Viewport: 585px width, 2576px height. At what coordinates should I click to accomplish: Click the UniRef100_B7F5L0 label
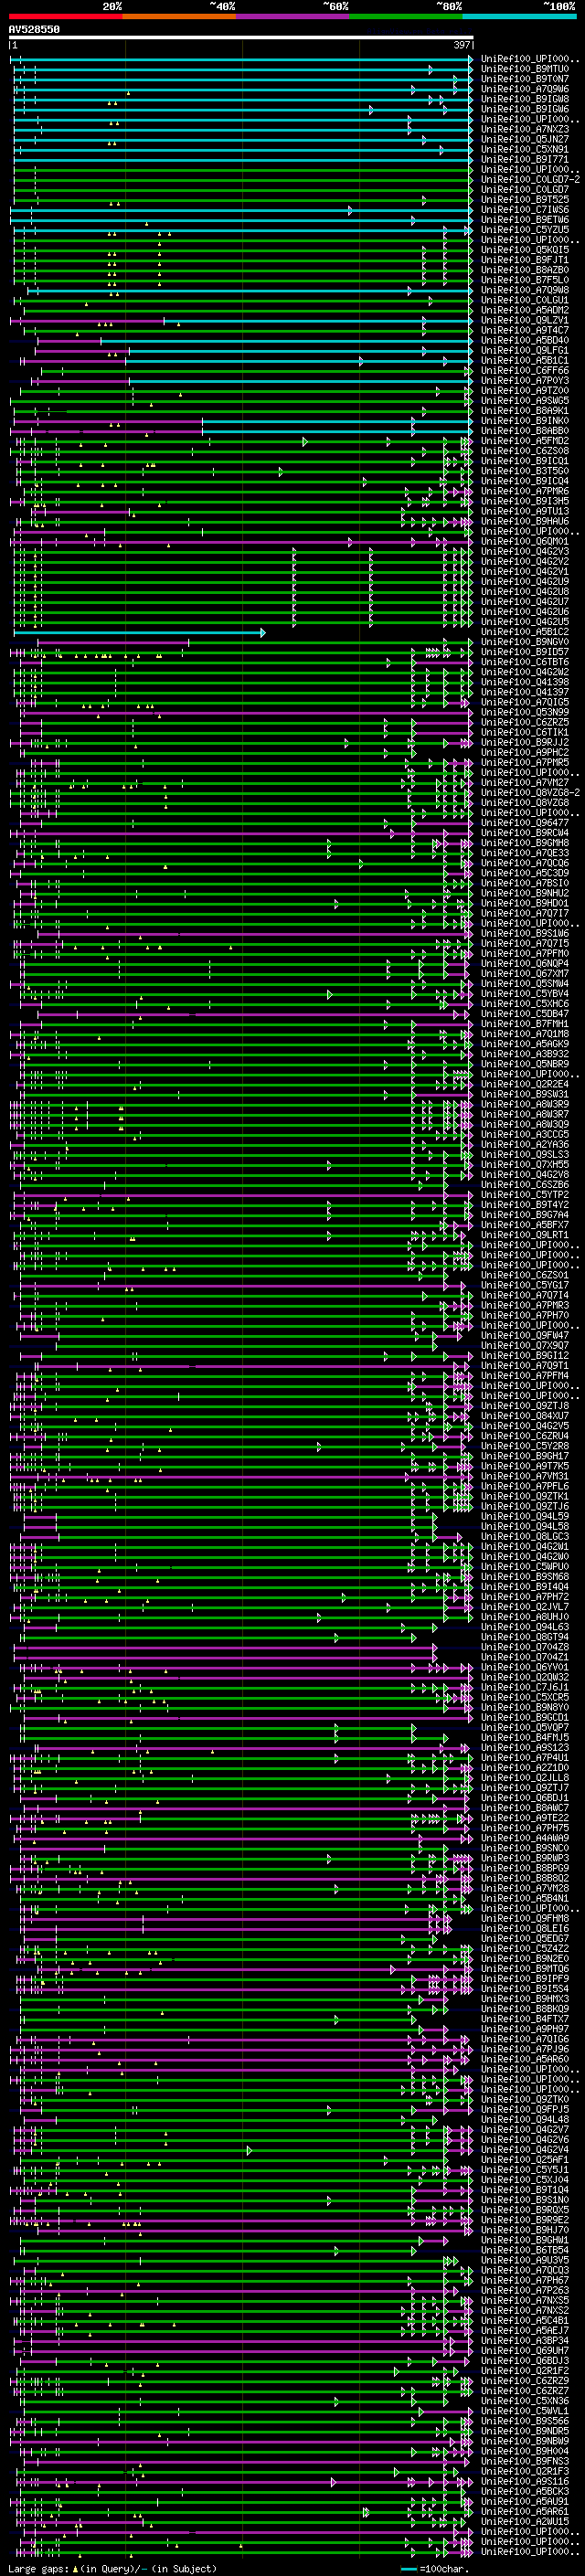525,280
